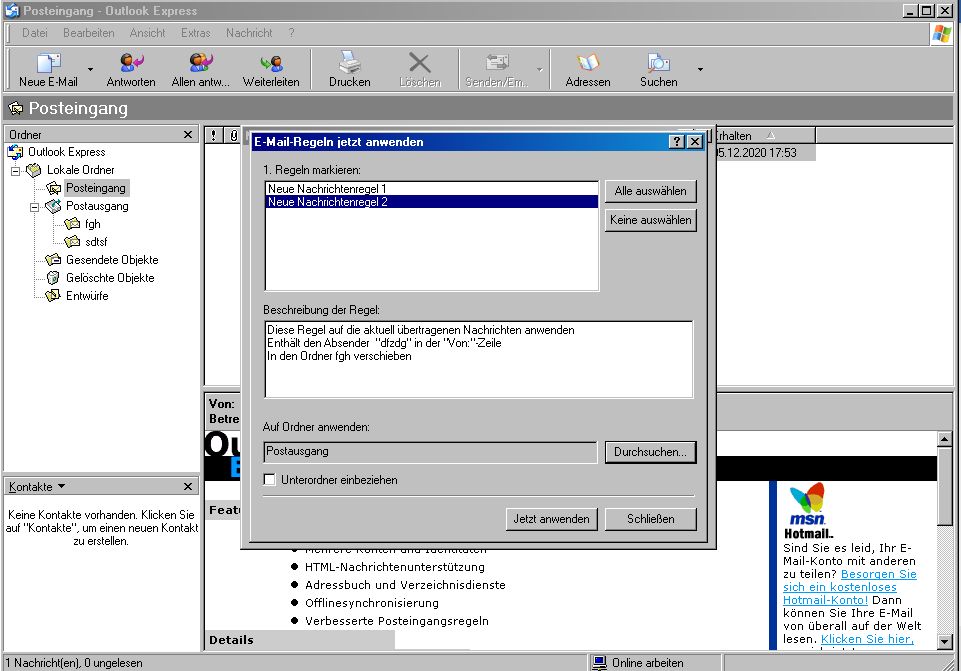Open the Senden/Empfangen dropdown arrow
Screen dimensions: 961x671
(x=540, y=69)
